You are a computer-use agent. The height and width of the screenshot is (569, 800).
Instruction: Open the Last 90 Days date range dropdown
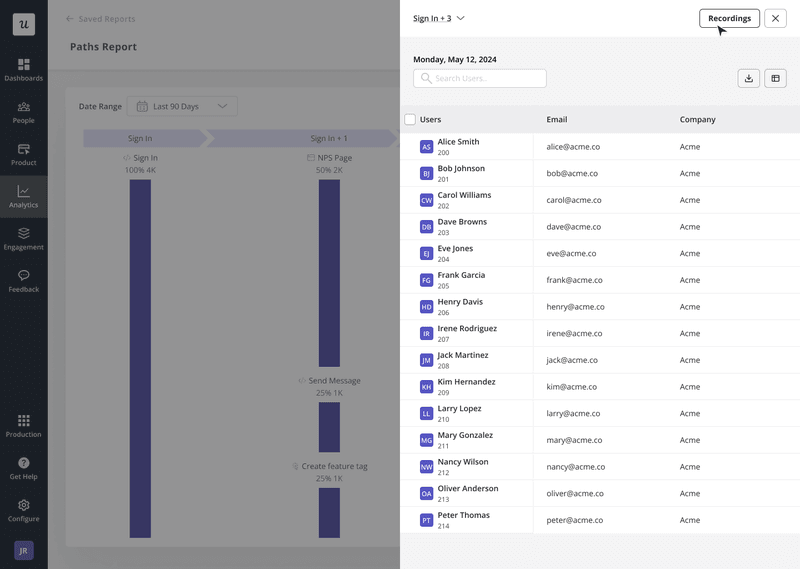(x=182, y=106)
